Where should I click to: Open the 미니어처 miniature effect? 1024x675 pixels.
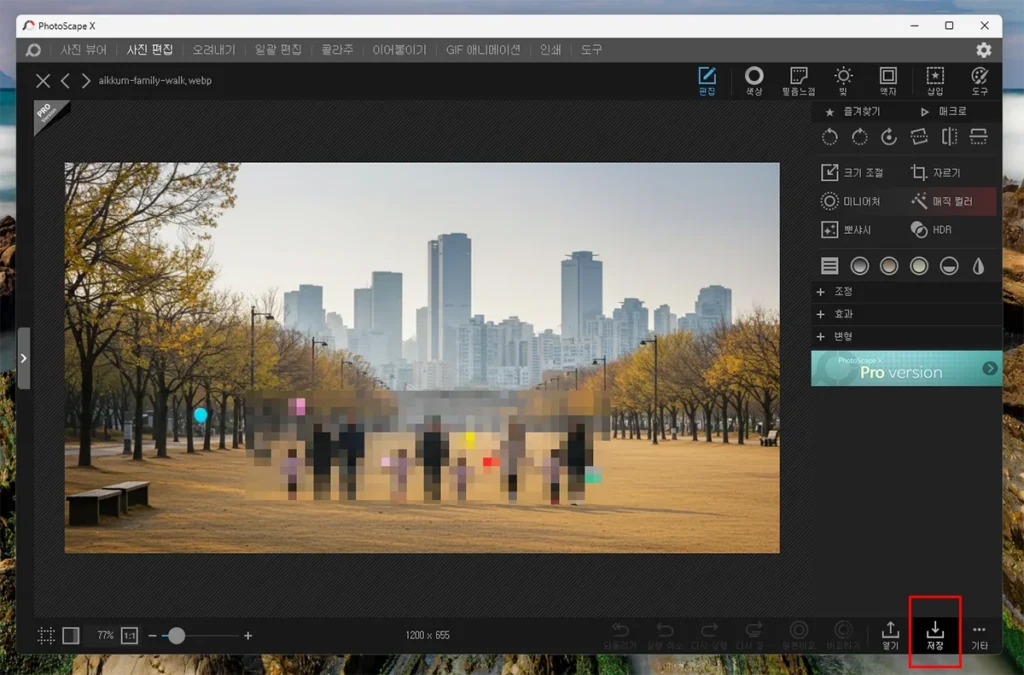851,201
